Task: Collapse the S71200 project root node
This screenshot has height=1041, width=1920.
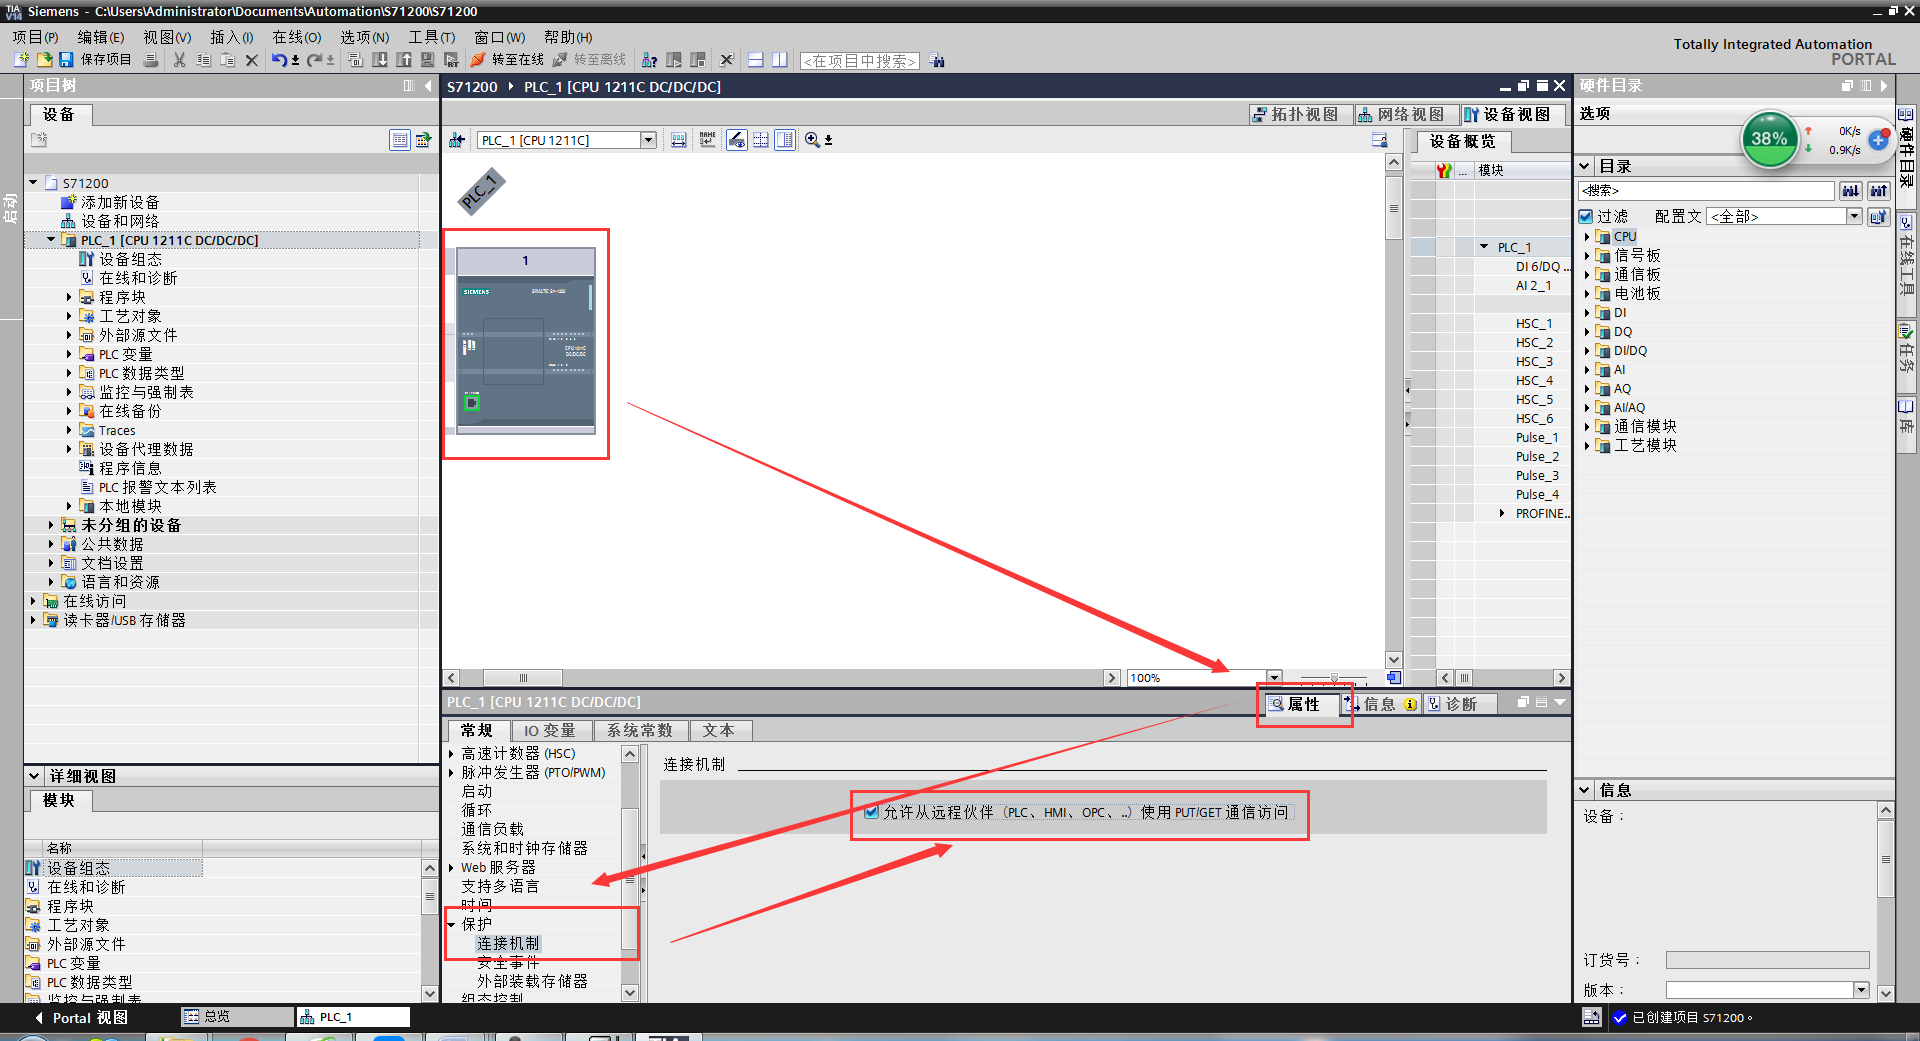Action: 33,183
